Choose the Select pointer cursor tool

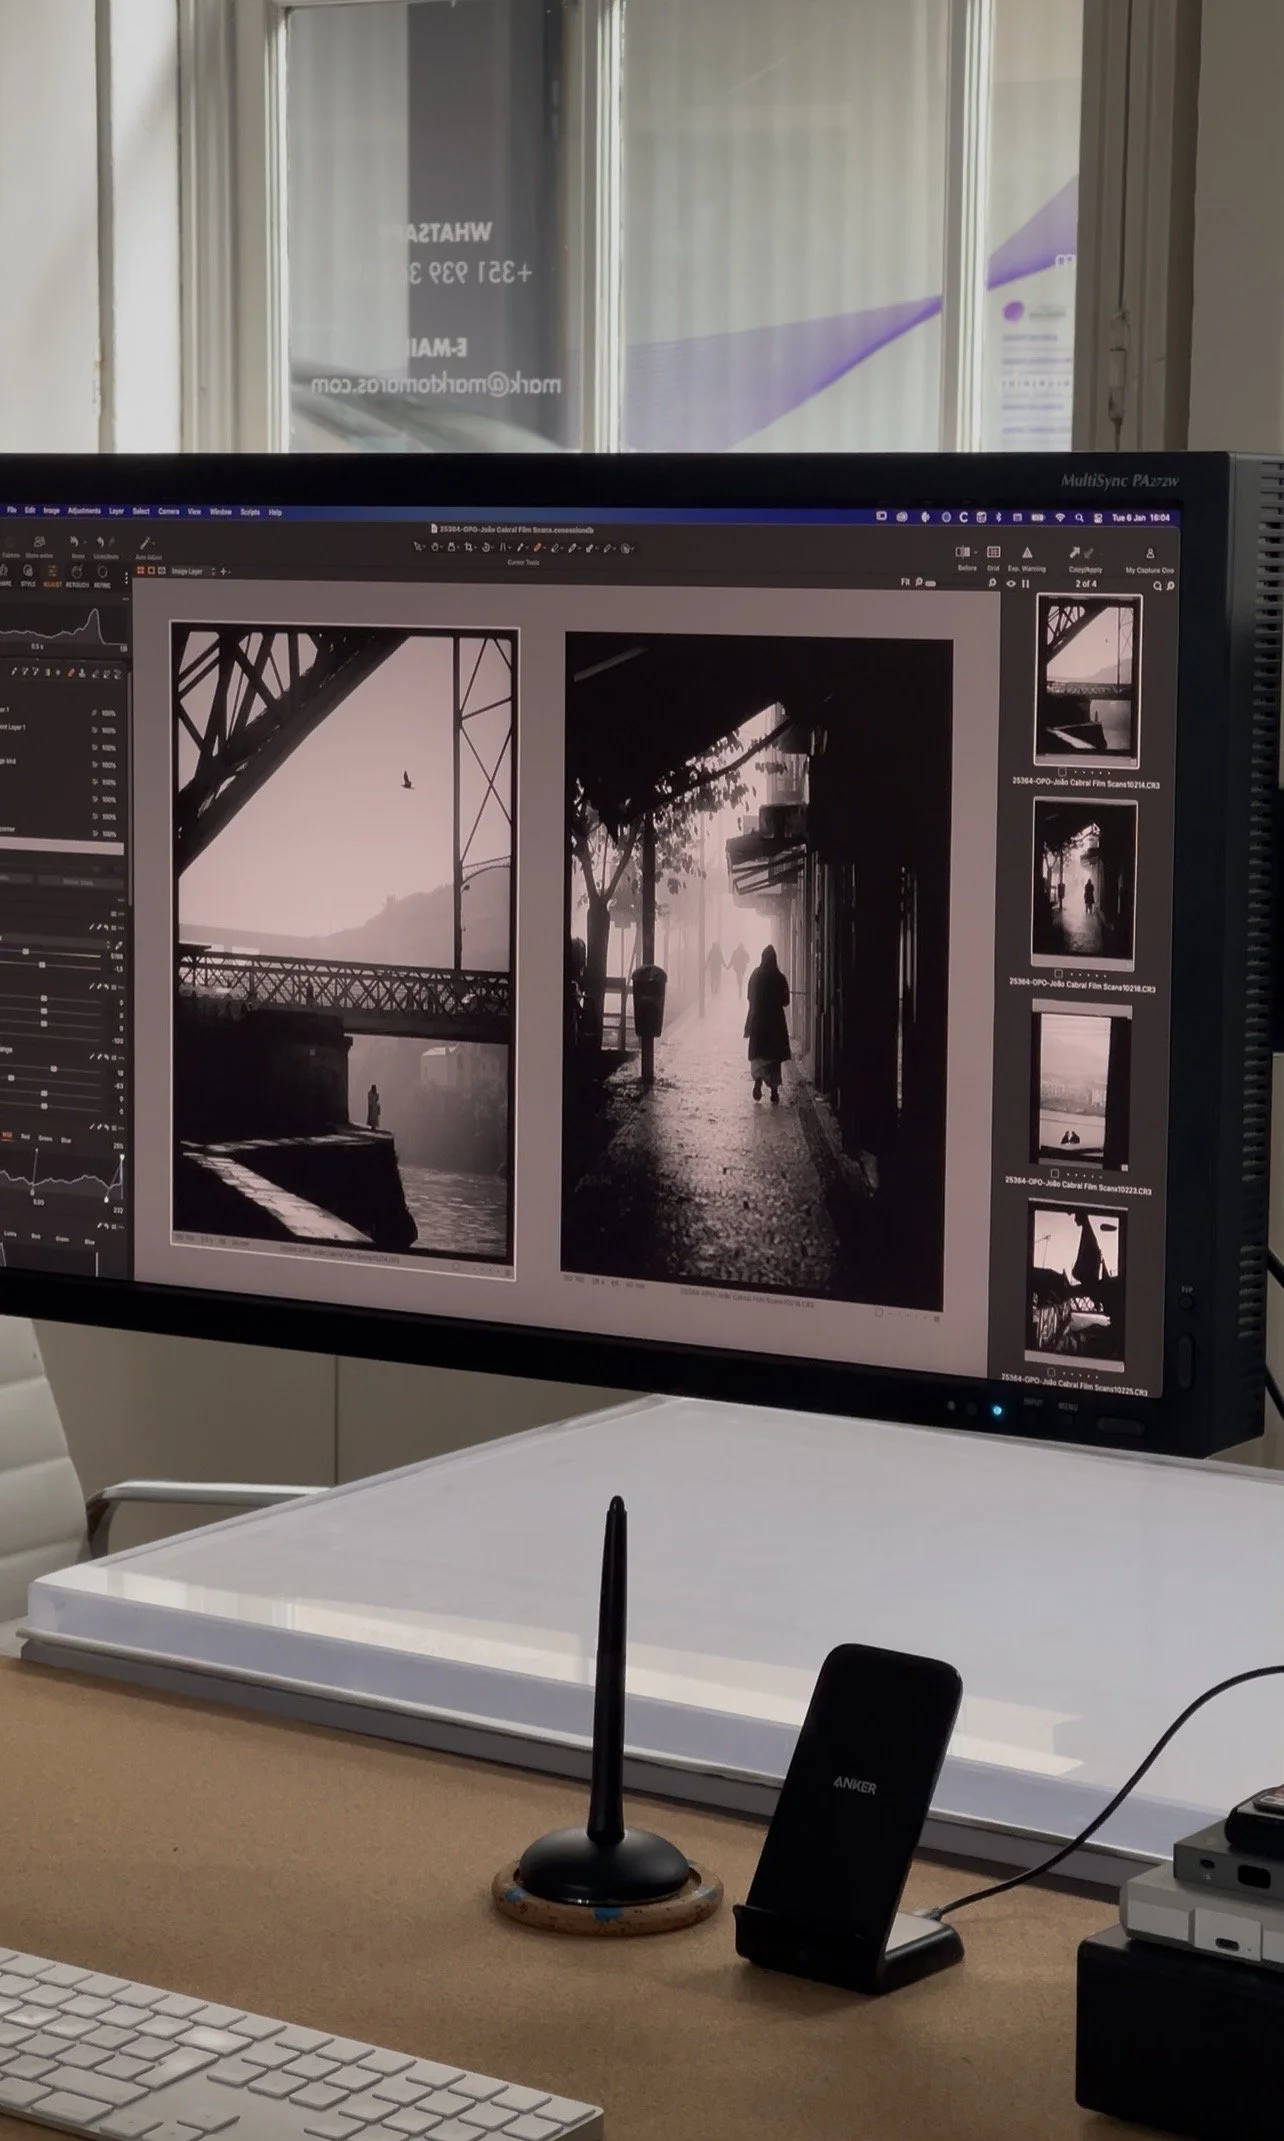click(417, 547)
